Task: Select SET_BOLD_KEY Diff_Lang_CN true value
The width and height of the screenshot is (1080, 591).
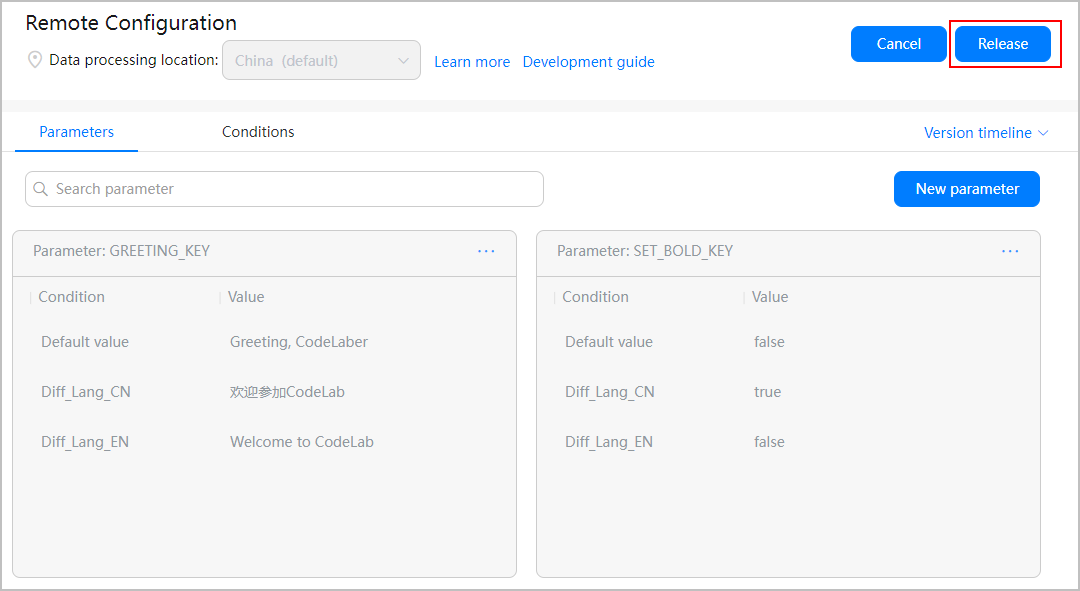Action: (x=767, y=392)
